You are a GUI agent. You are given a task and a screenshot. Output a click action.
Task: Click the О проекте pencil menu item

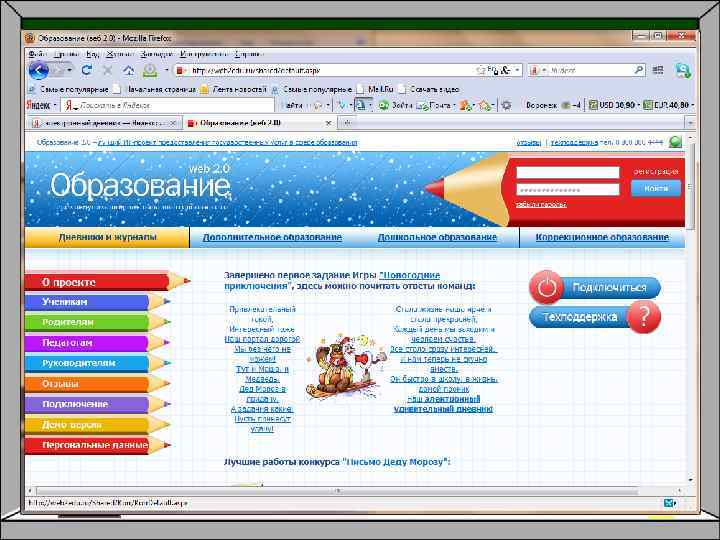(107, 282)
